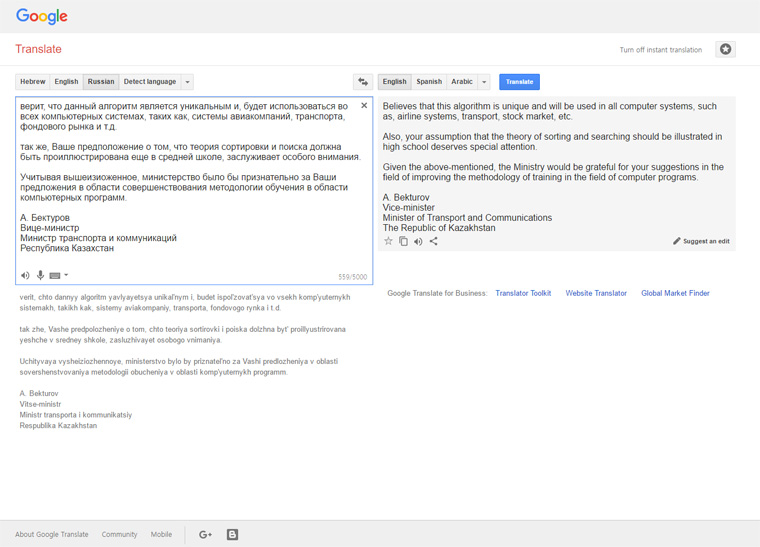Screen dimensions: 760x547
Task: Open Translator Toolkit link
Action: tap(523, 293)
